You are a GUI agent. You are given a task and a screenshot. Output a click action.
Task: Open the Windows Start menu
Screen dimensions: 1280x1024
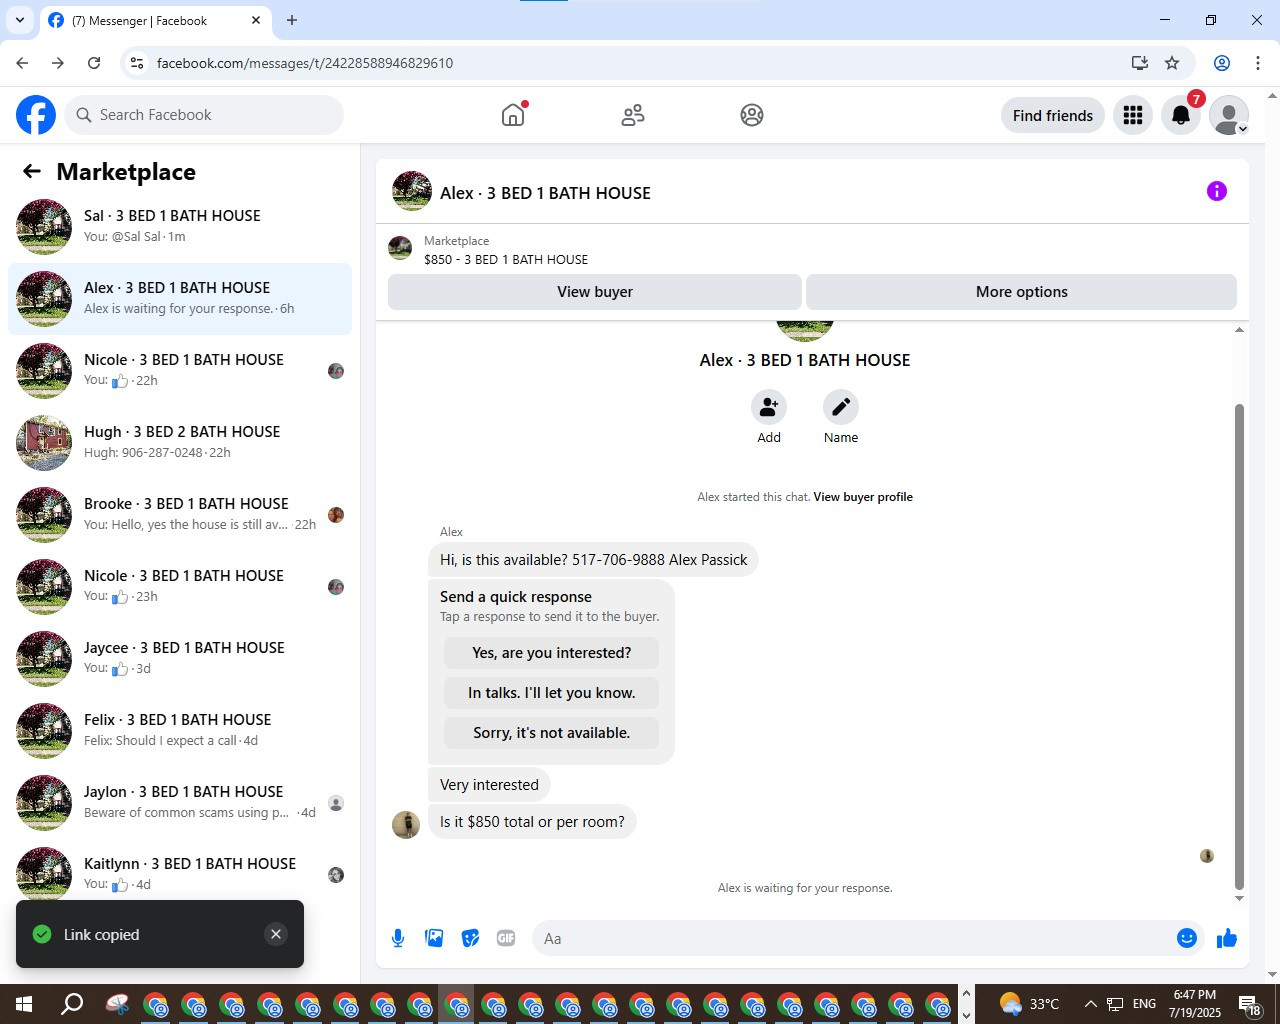pos(24,1004)
